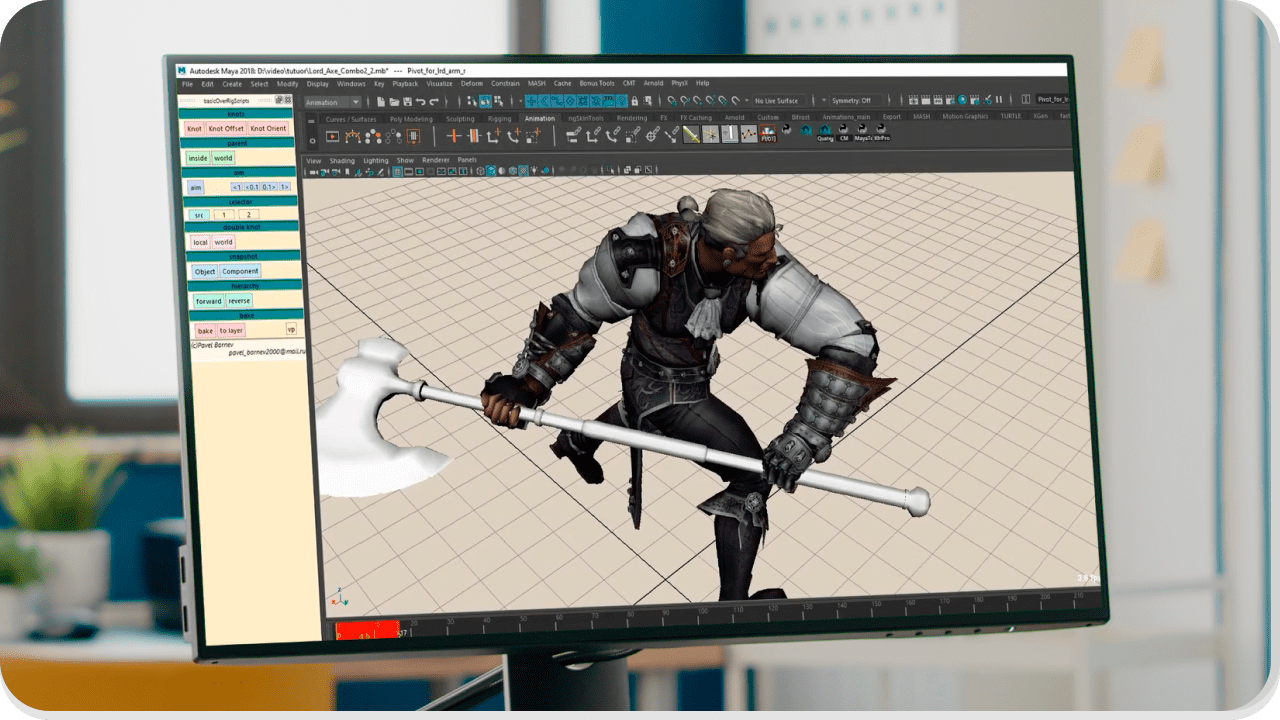The width and height of the screenshot is (1280, 720).
Task: Switch to the Rigging shelf tab
Action: [x=499, y=119]
